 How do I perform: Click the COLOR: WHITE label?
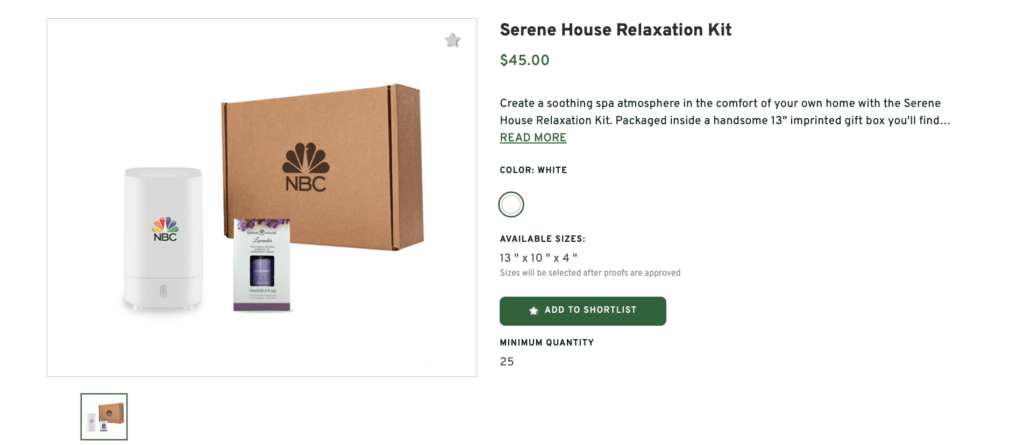click(x=533, y=171)
